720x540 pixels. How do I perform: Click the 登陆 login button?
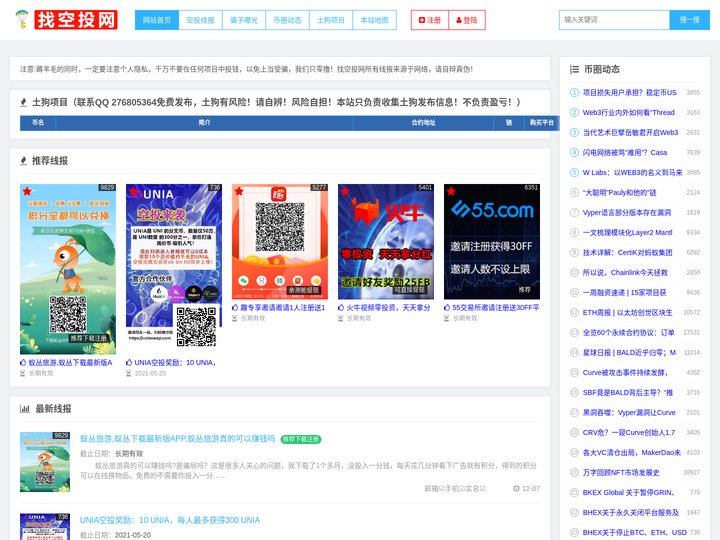[x=467, y=20]
